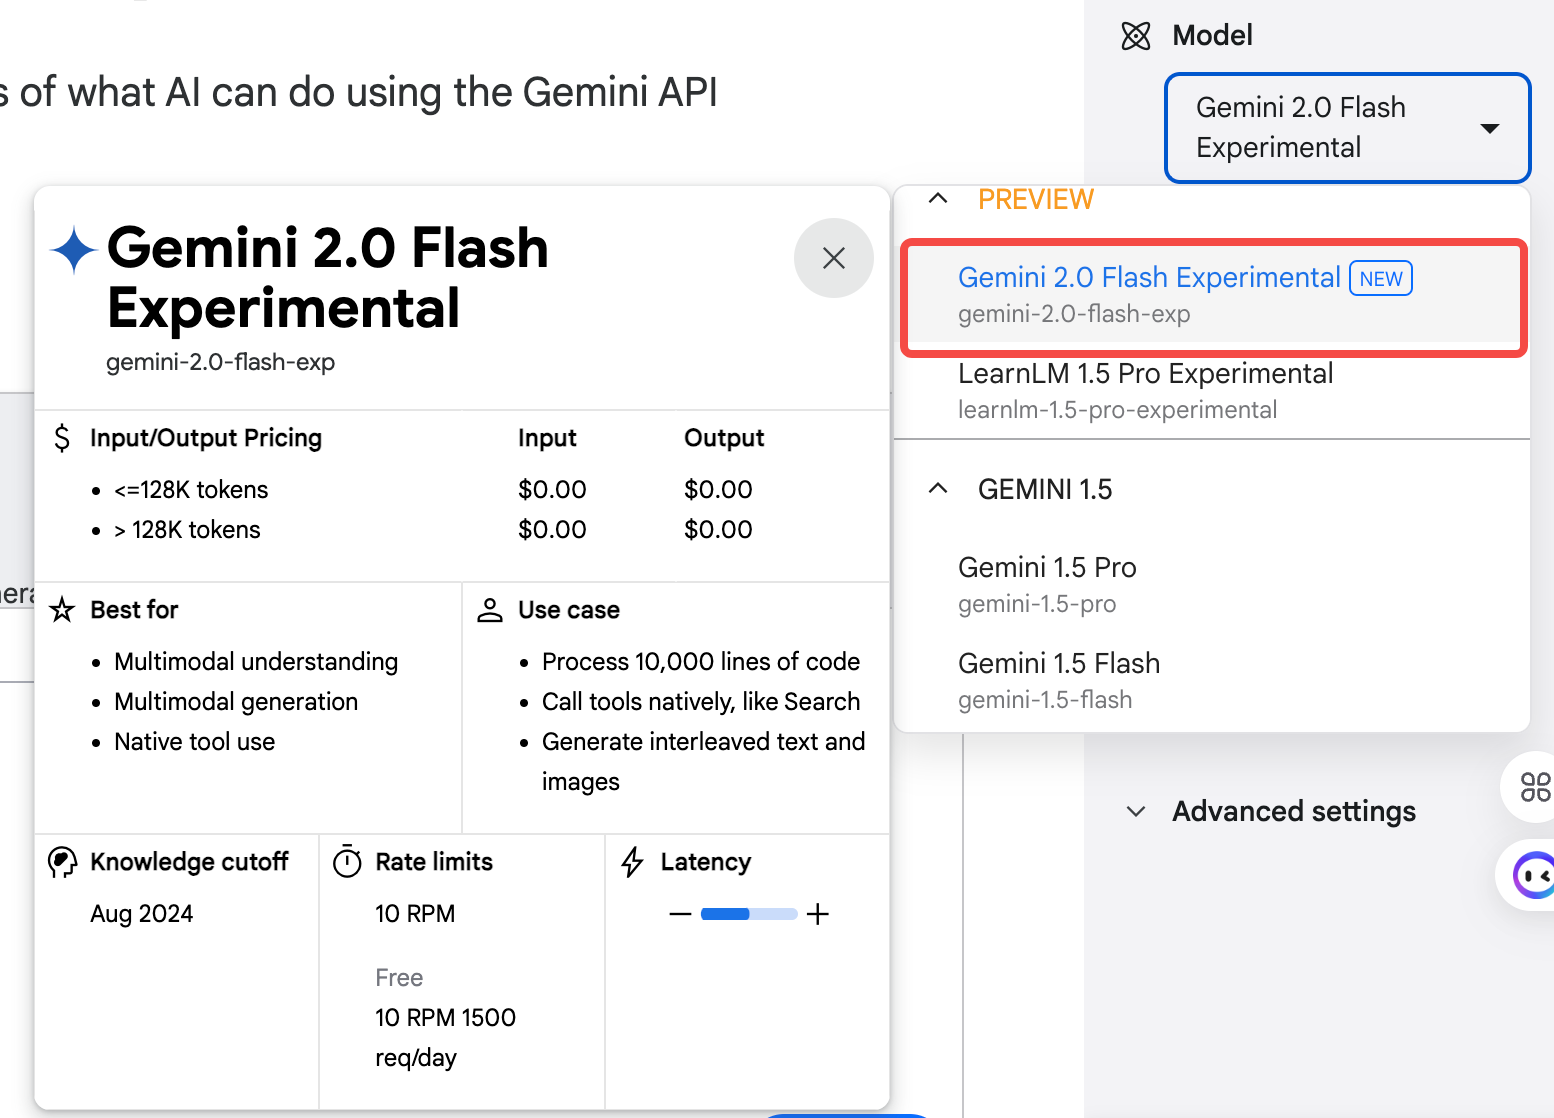Click the four-squares grid floating button
This screenshot has height=1118, width=1554.
tap(1534, 787)
